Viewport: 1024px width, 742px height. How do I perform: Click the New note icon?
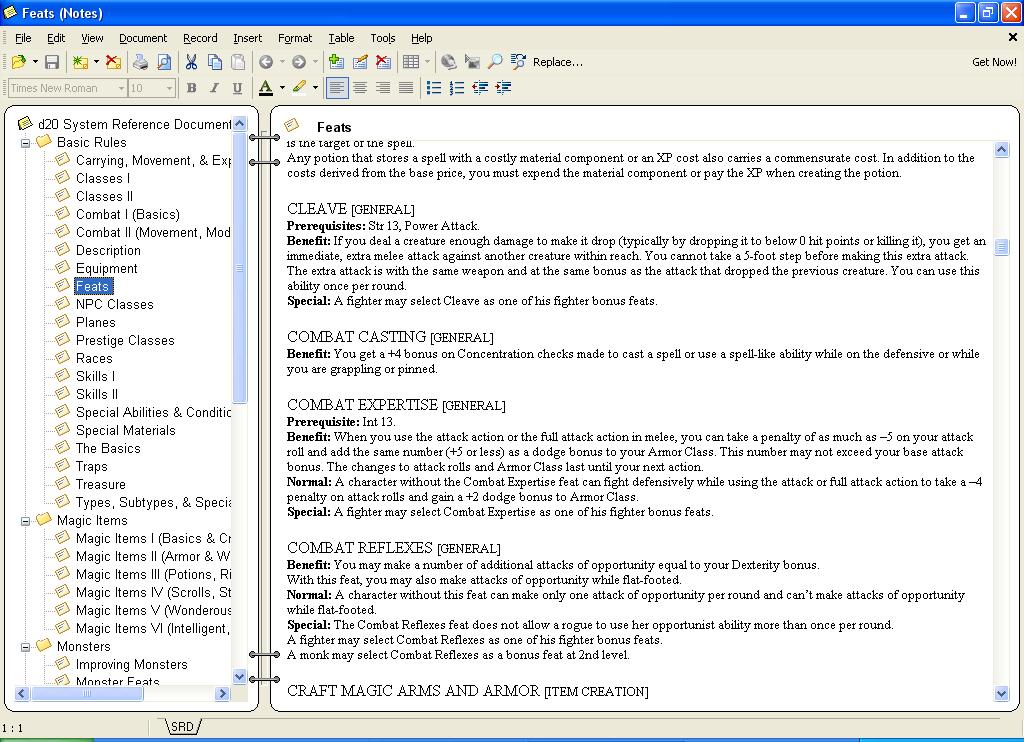pyautogui.click(x=80, y=62)
